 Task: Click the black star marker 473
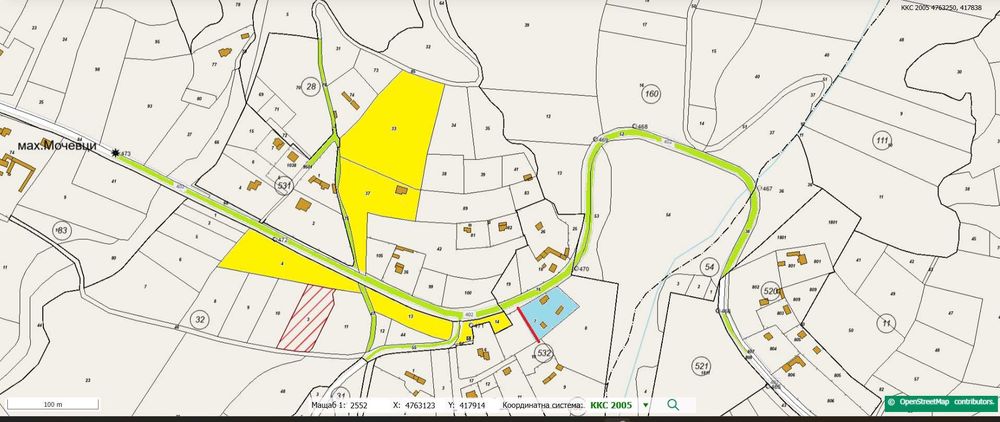coord(115,153)
